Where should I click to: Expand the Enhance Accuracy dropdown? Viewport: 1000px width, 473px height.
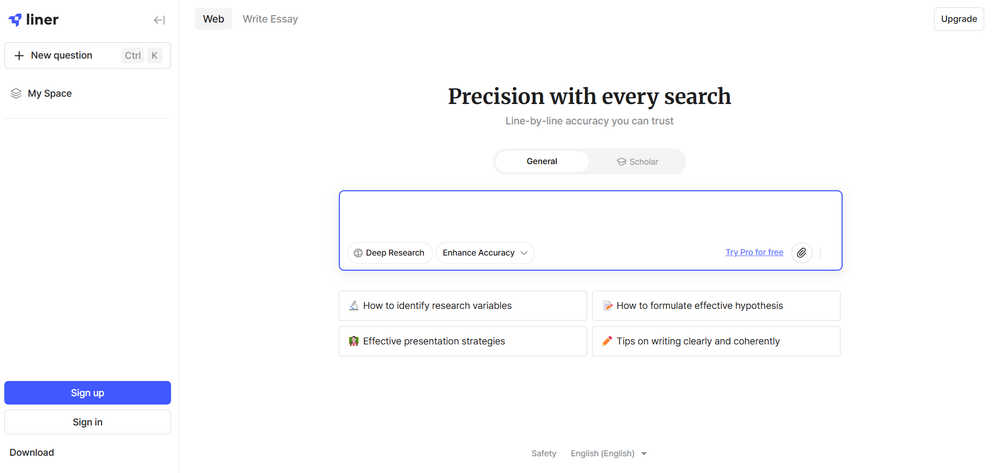coord(485,253)
